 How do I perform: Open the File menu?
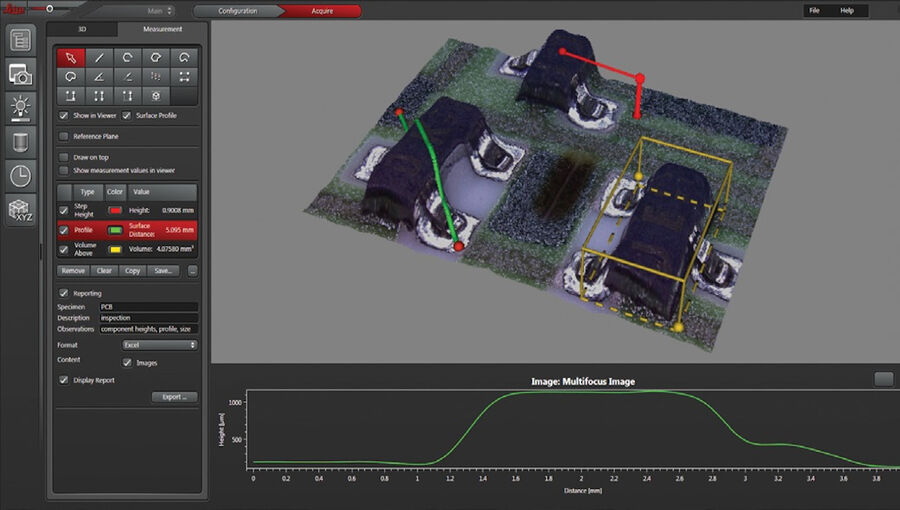814,10
